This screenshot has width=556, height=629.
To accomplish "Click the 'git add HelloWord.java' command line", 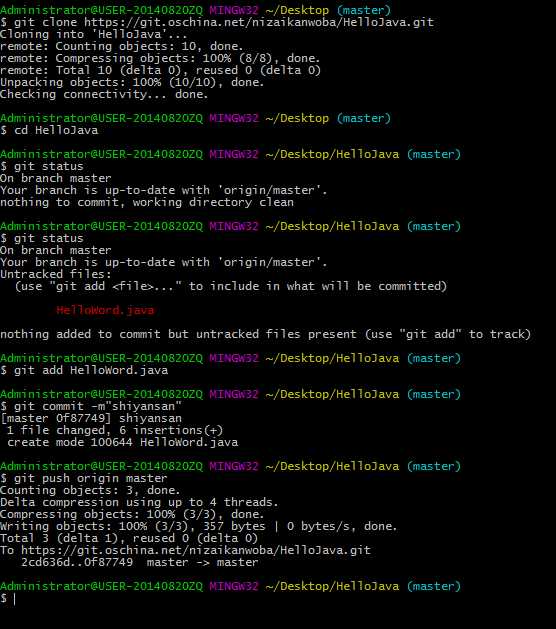I will (84, 370).
